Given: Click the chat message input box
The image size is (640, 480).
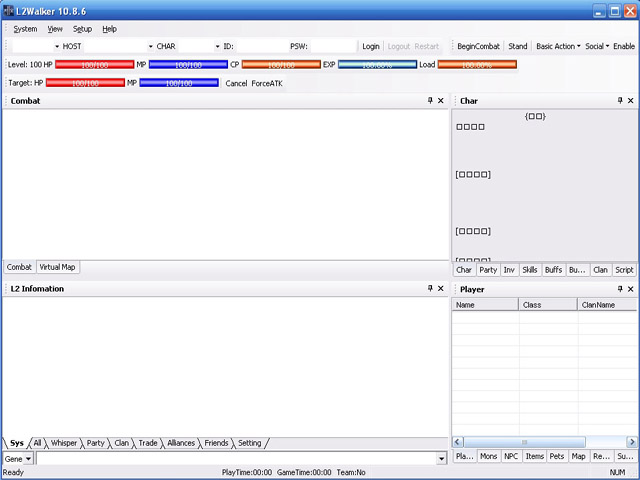Looking at the screenshot, I should tap(237, 459).
